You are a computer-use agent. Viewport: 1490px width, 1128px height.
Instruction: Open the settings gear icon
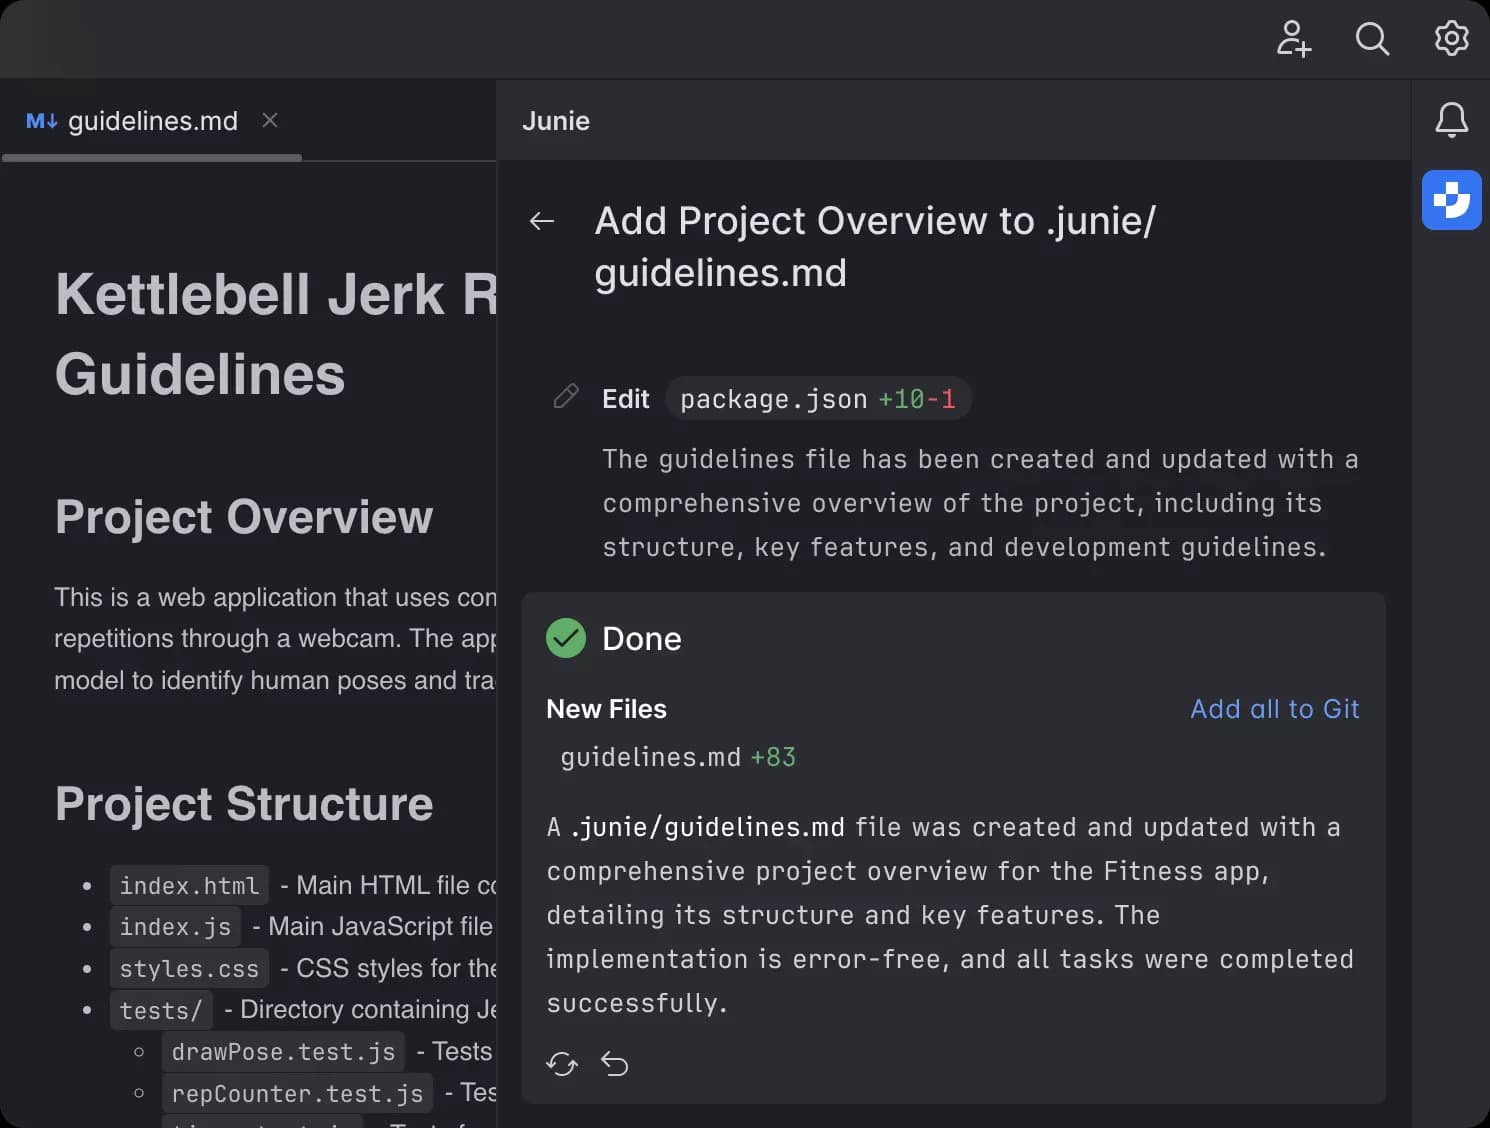click(x=1451, y=39)
